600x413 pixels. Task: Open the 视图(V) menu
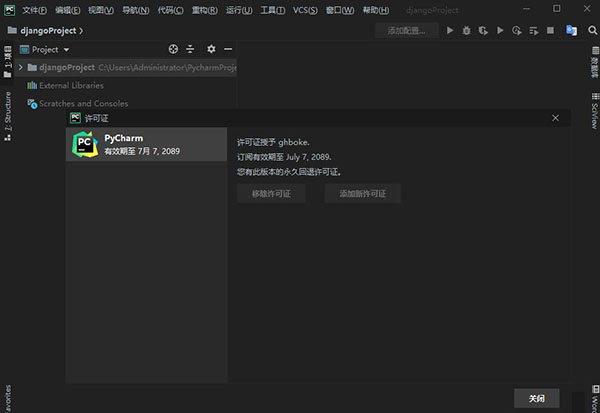pos(101,10)
